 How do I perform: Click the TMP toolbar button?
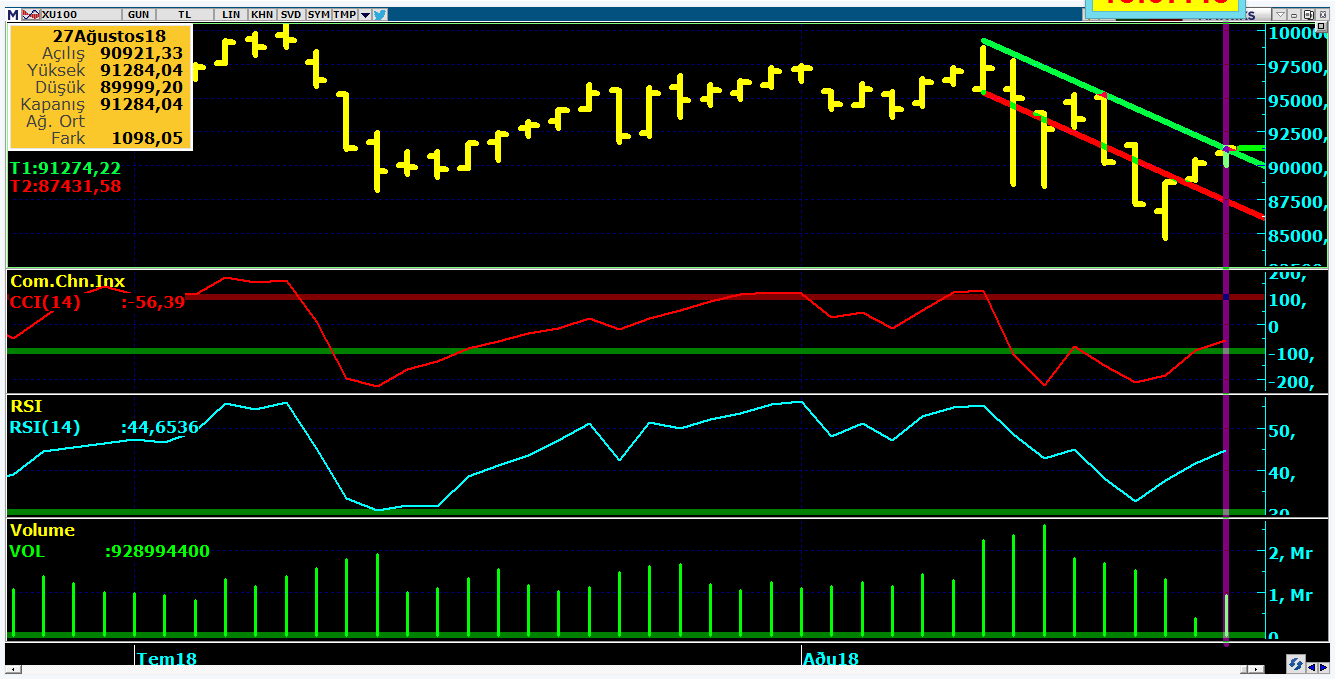pyautogui.click(x=345, y=14)
